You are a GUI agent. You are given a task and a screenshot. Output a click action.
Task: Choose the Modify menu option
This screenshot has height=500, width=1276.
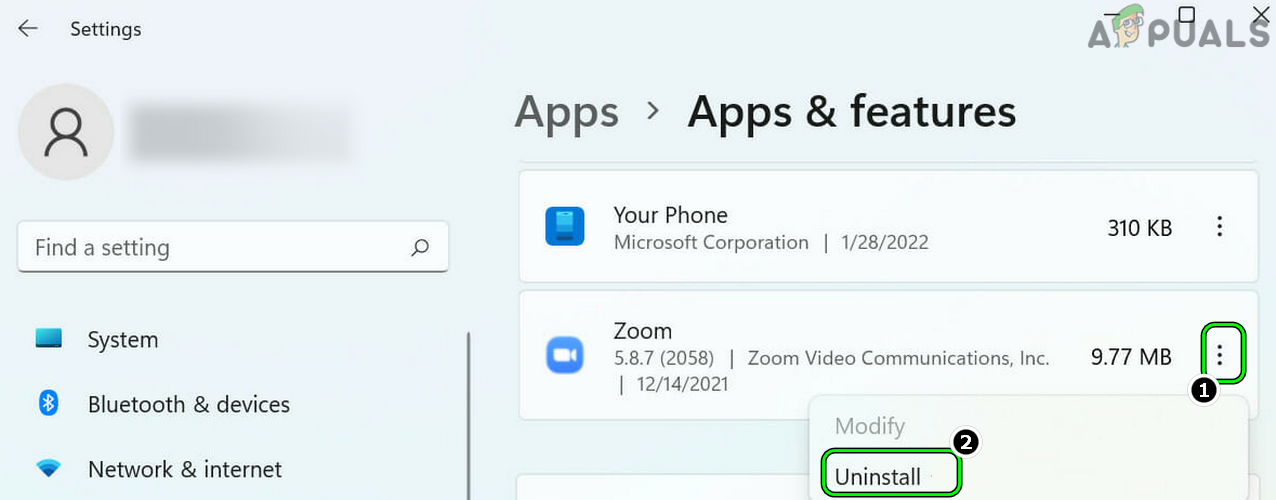pyautogui.click(x=870, y=426)
